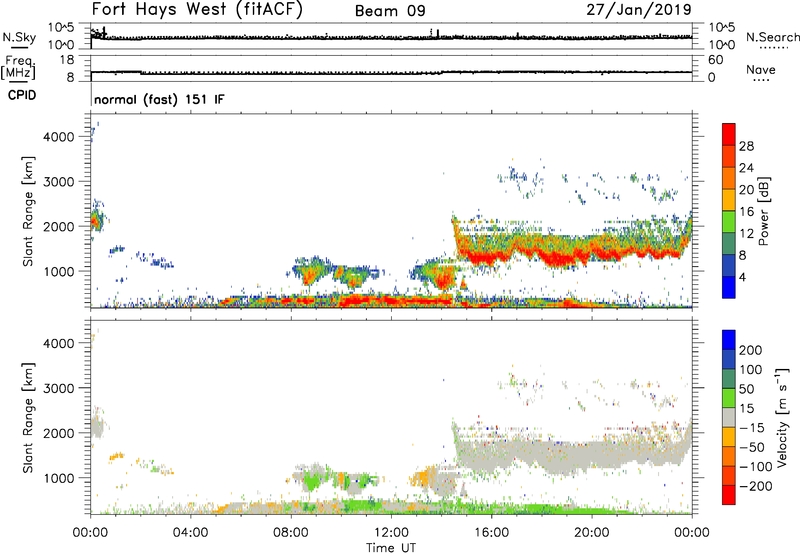Click the '60' Nave axis value
The height and width of the screenshot is (554, 800).
[715, 60]
